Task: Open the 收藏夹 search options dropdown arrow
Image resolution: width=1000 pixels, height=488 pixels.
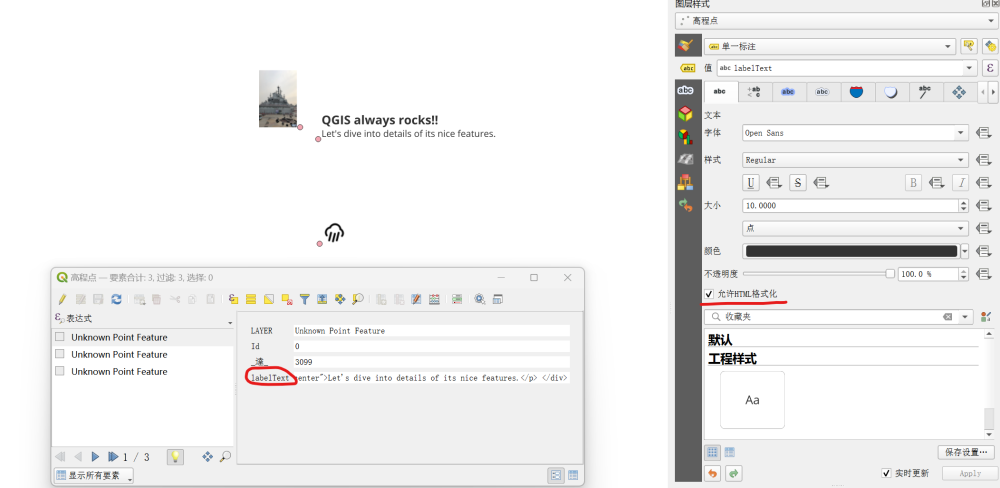Action: (x=966, y=317)
